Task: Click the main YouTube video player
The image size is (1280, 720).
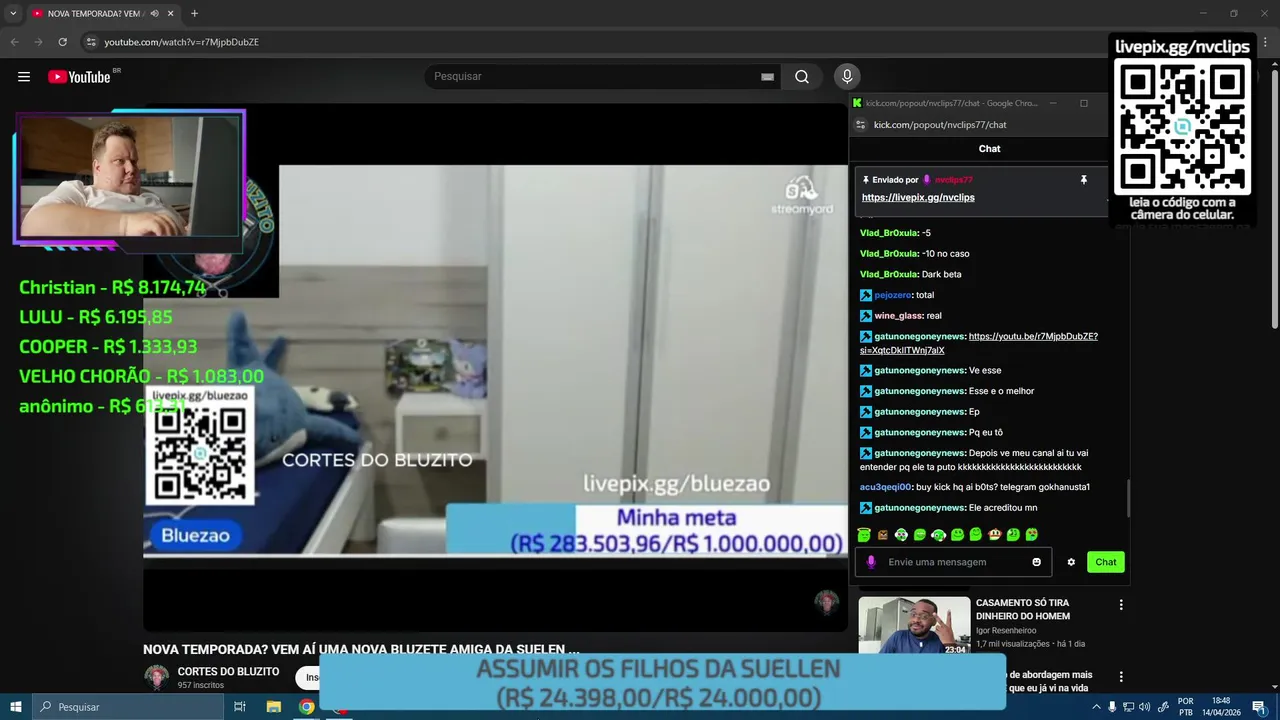Action: (495, 368)
